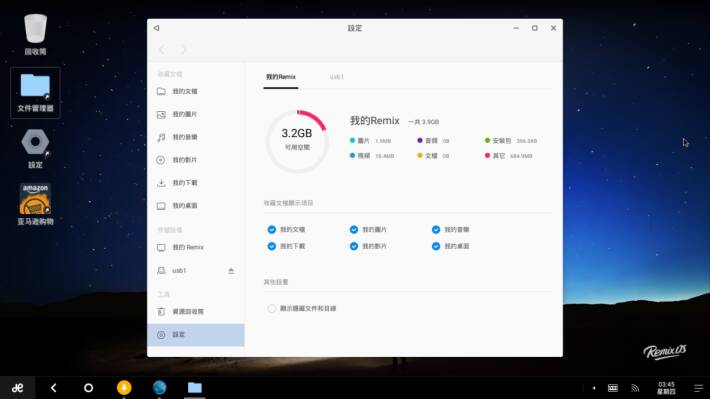This screenshot has width=710, height=399.
Task: Switch to usb1 tab
Action: pyautogui.click(x=336, y=77)
